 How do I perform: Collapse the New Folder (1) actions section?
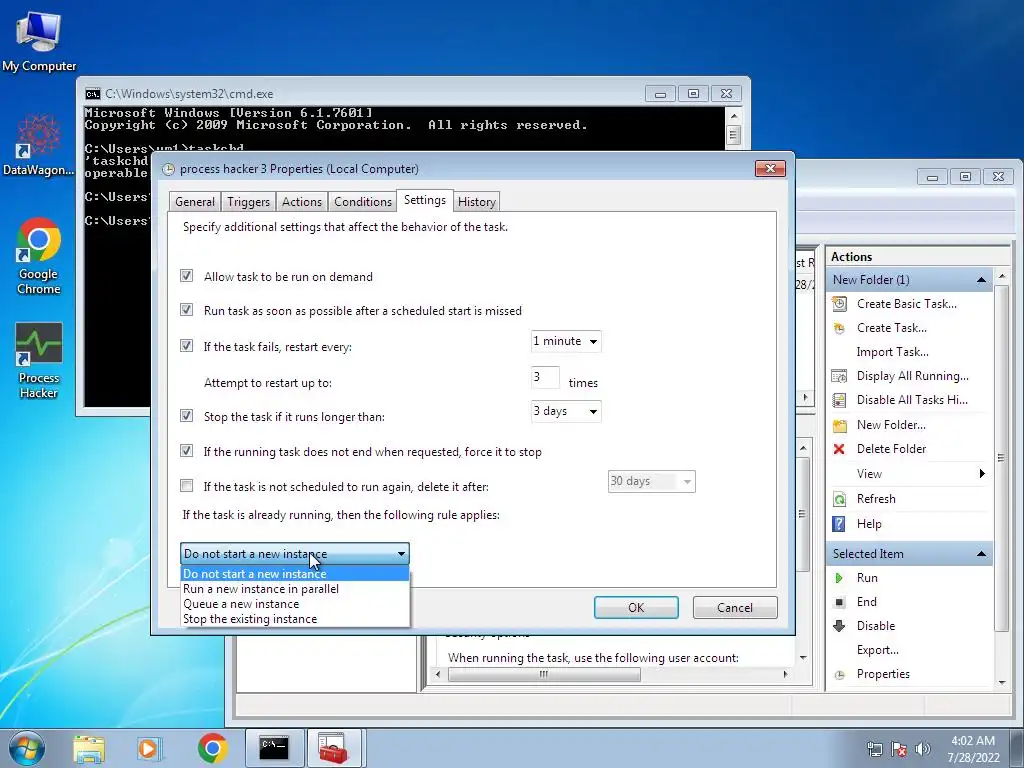981,280
